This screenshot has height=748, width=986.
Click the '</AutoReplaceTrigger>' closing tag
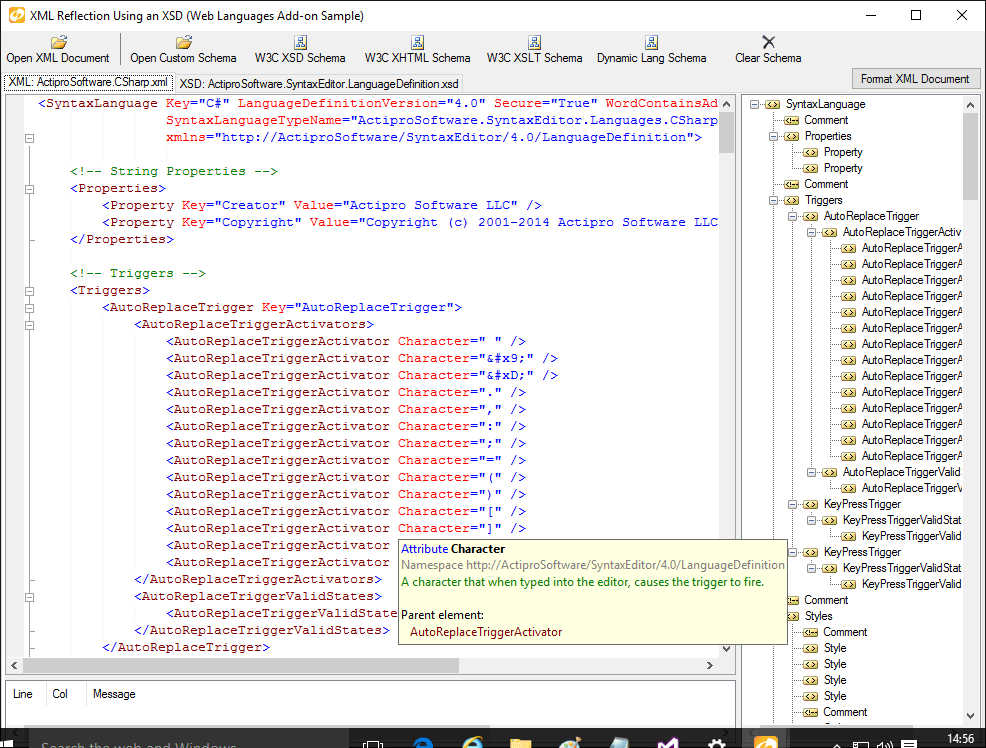click(186, 647)
